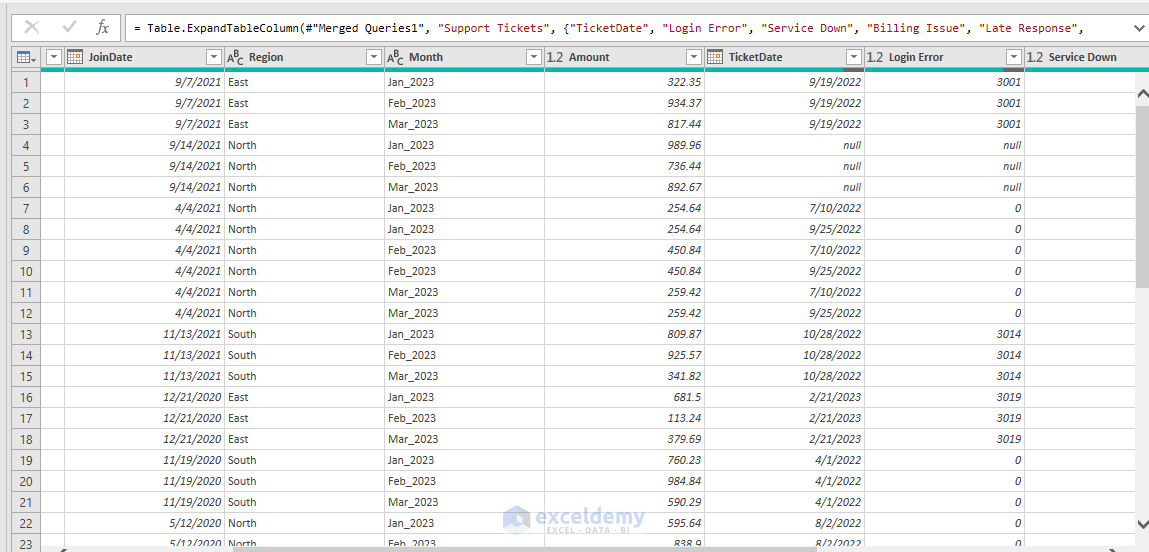Select row number 1
This screenshot has height=552, width=1149.
coord(26,82)
